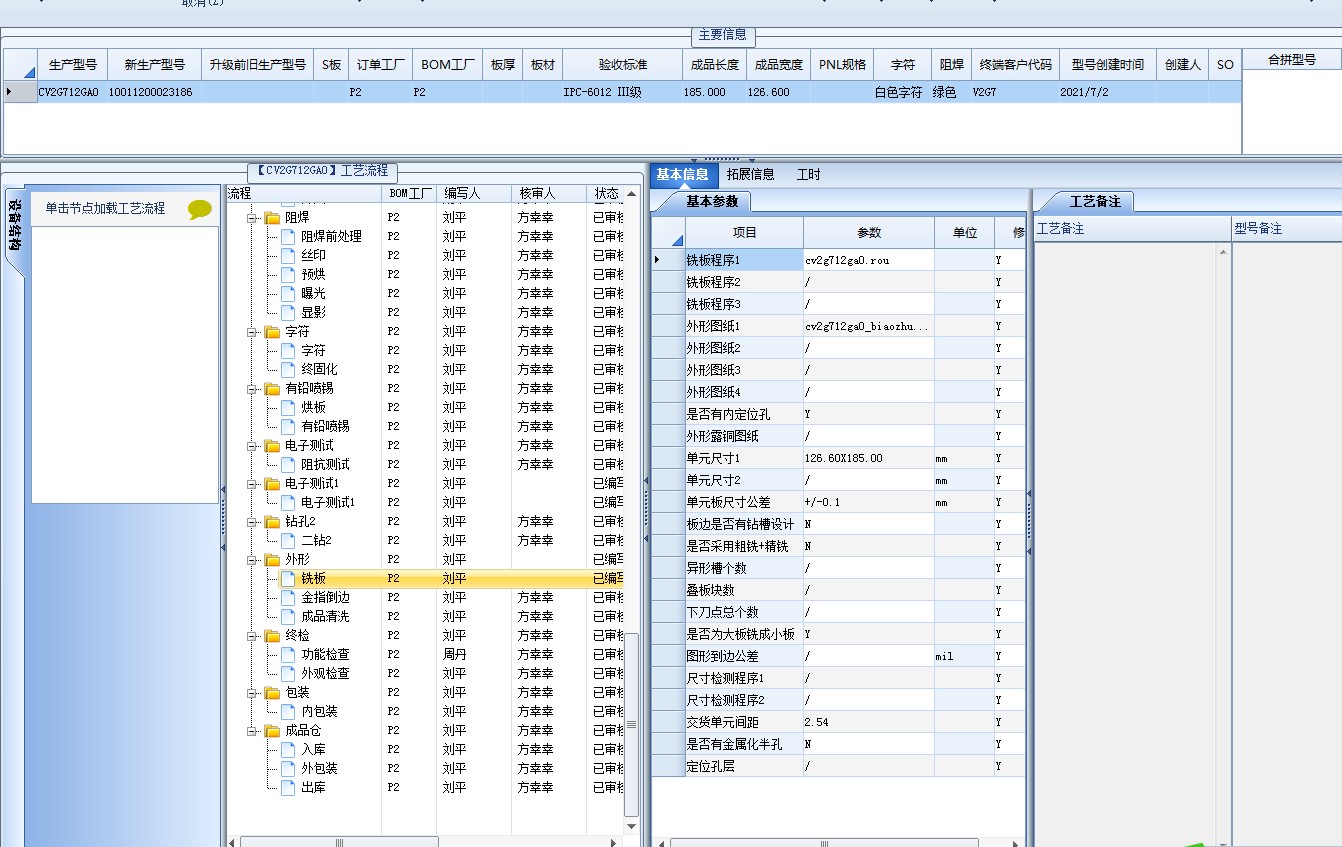Click the 编写人 column header in tree
This screenshot has width=1342, height=847.
(x=473, y=193)
